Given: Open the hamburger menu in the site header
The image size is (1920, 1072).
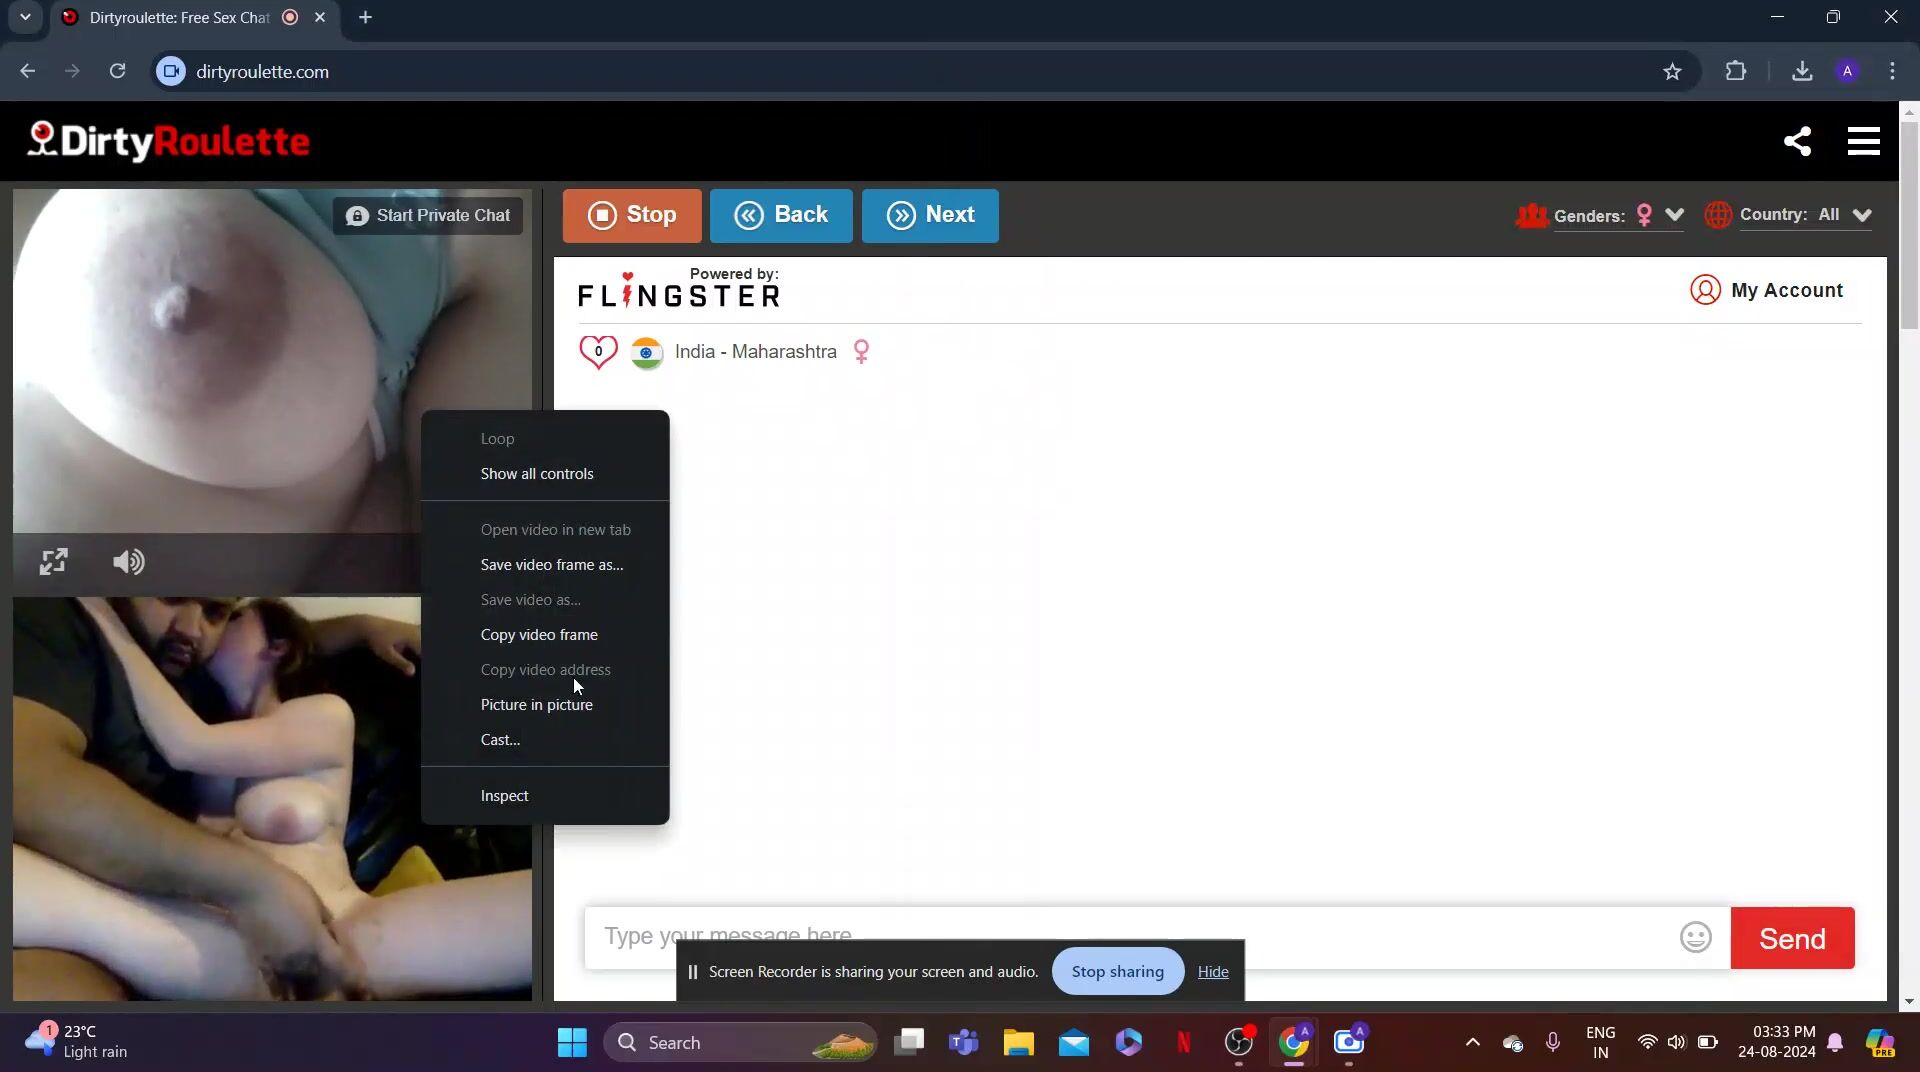Looking at the screenshot, I should tap(1863, 141).
